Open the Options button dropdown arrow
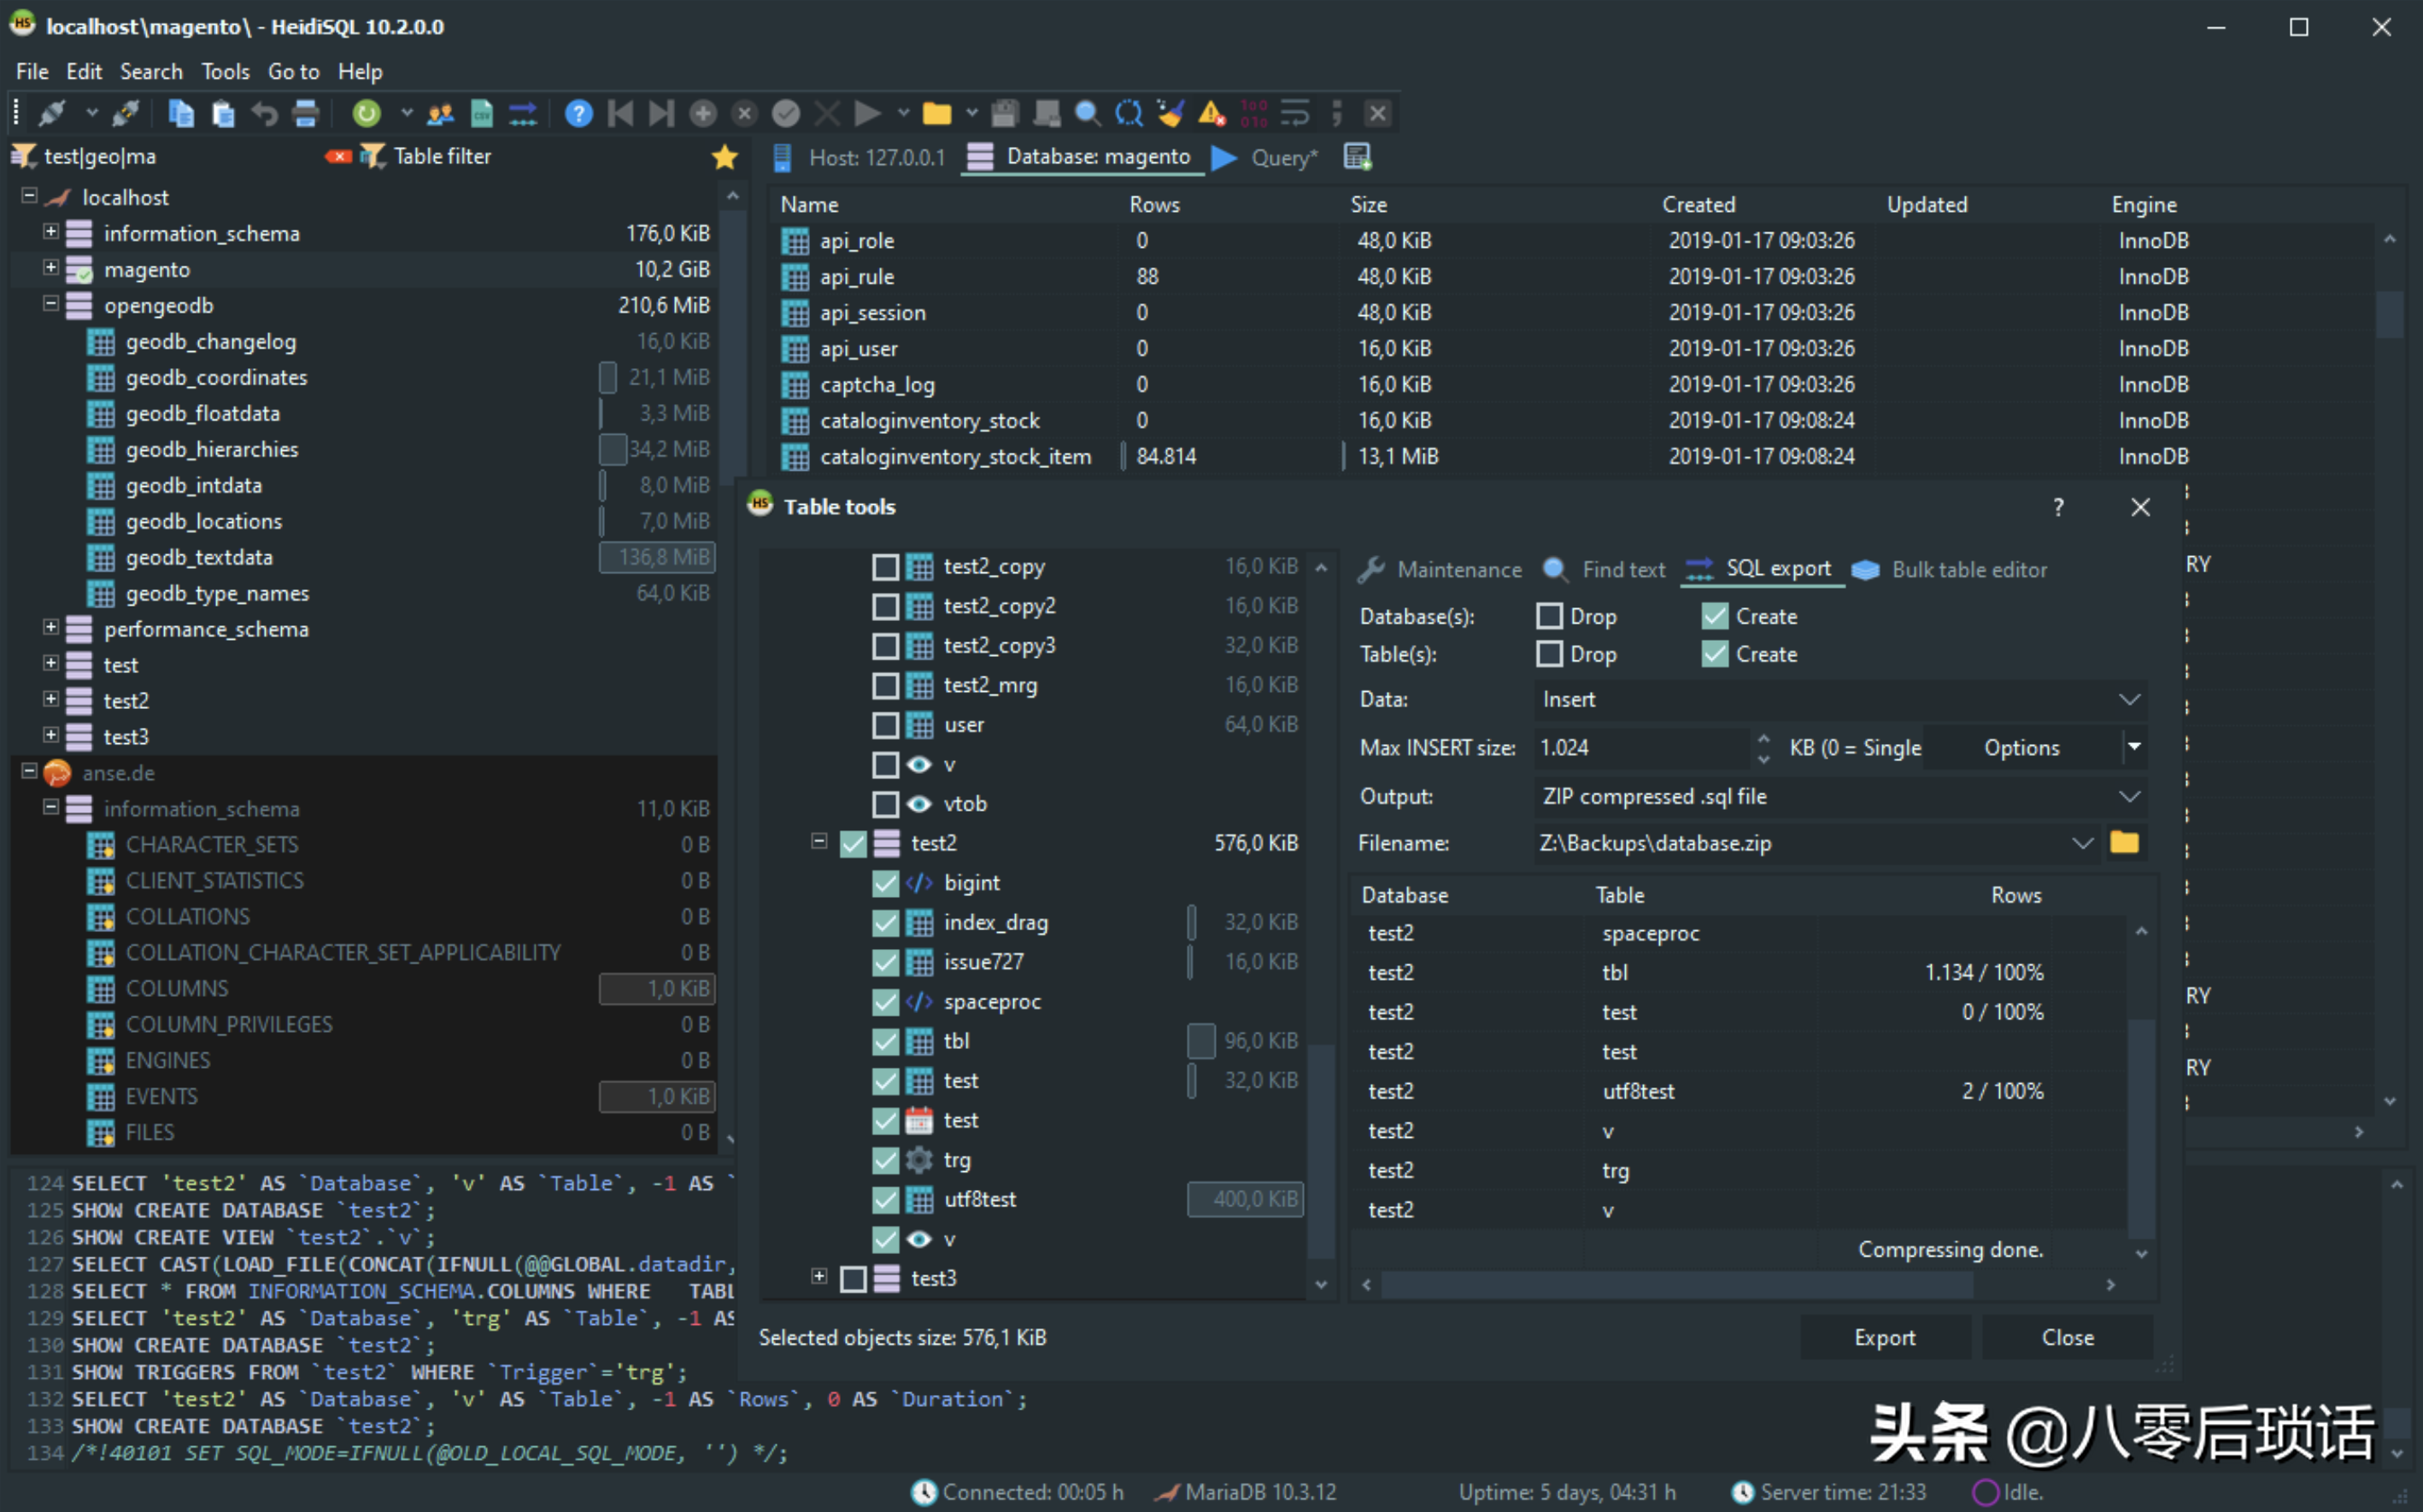 [x=2134, y=747]
